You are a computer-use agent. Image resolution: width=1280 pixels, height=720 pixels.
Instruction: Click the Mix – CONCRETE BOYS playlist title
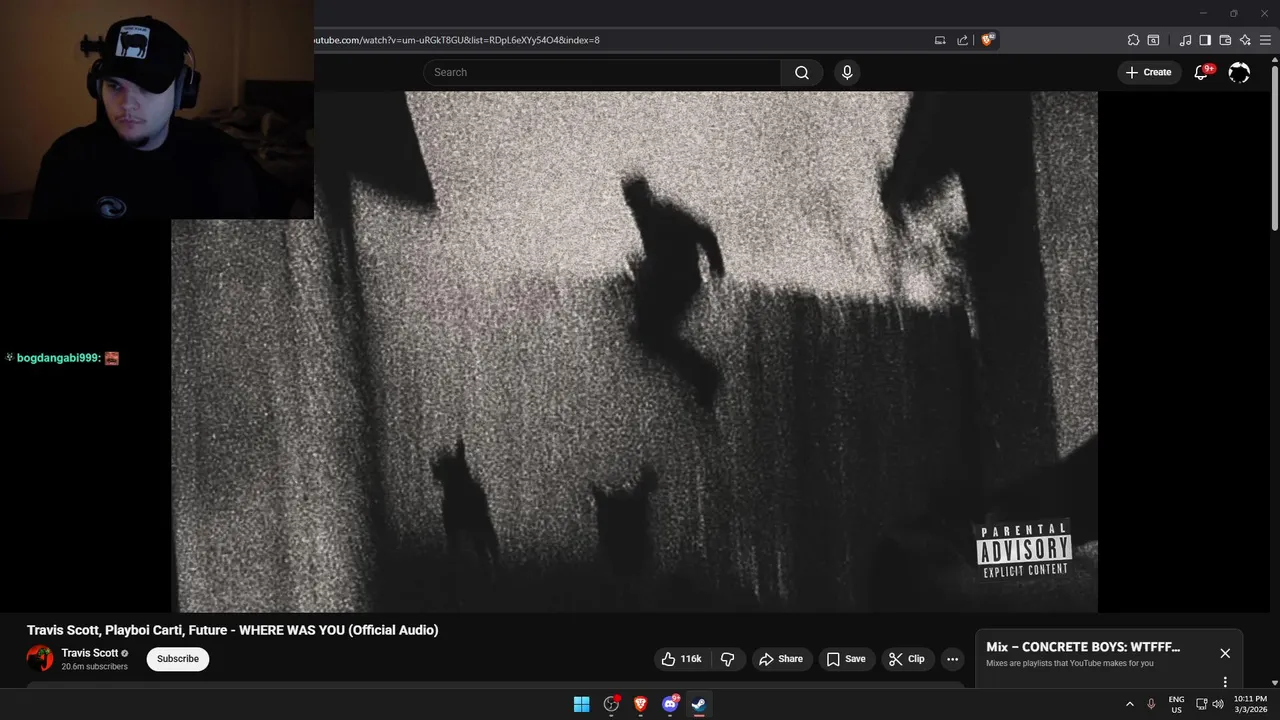click(1083, 647)
